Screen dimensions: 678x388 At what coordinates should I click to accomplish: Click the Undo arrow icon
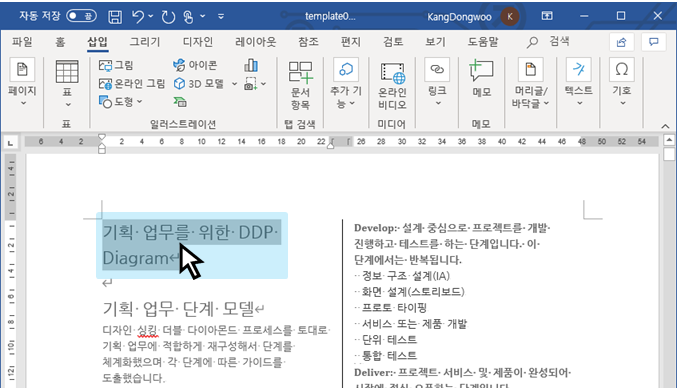pos(138,16)
